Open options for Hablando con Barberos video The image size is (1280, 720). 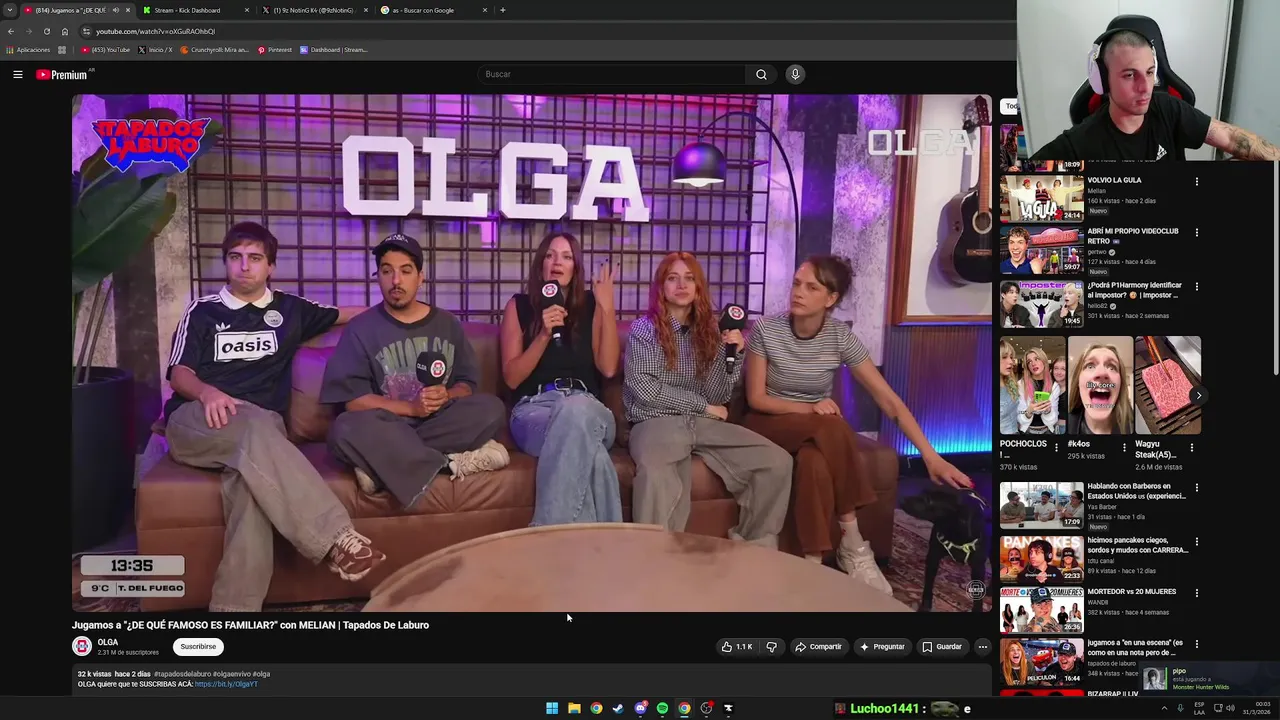1196,488
